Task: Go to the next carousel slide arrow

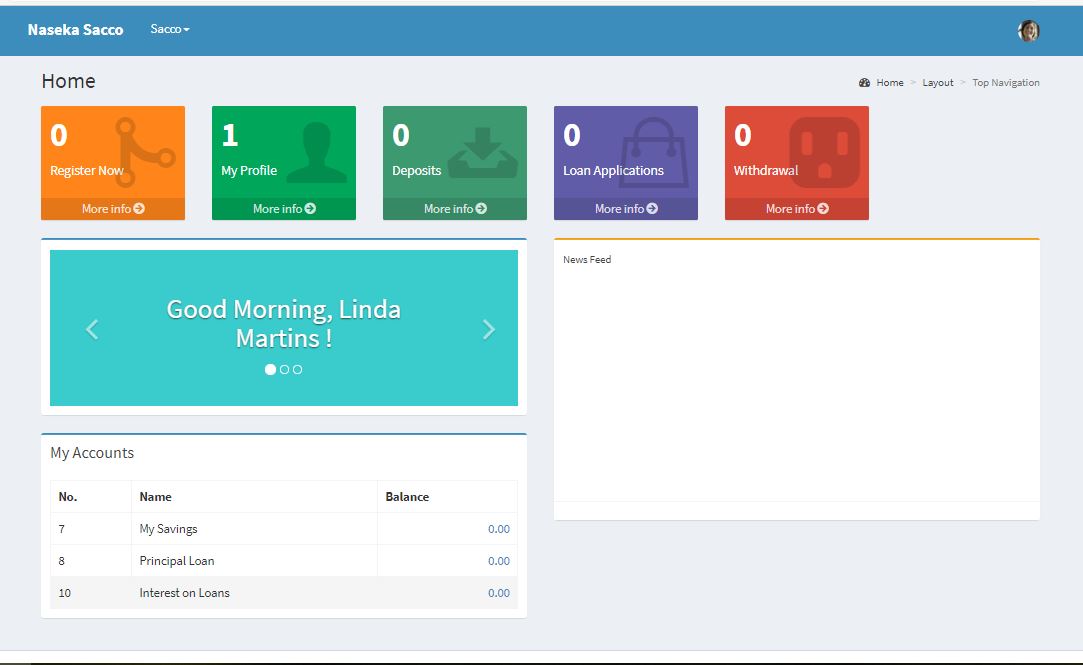Action: (x=488, y=329)
